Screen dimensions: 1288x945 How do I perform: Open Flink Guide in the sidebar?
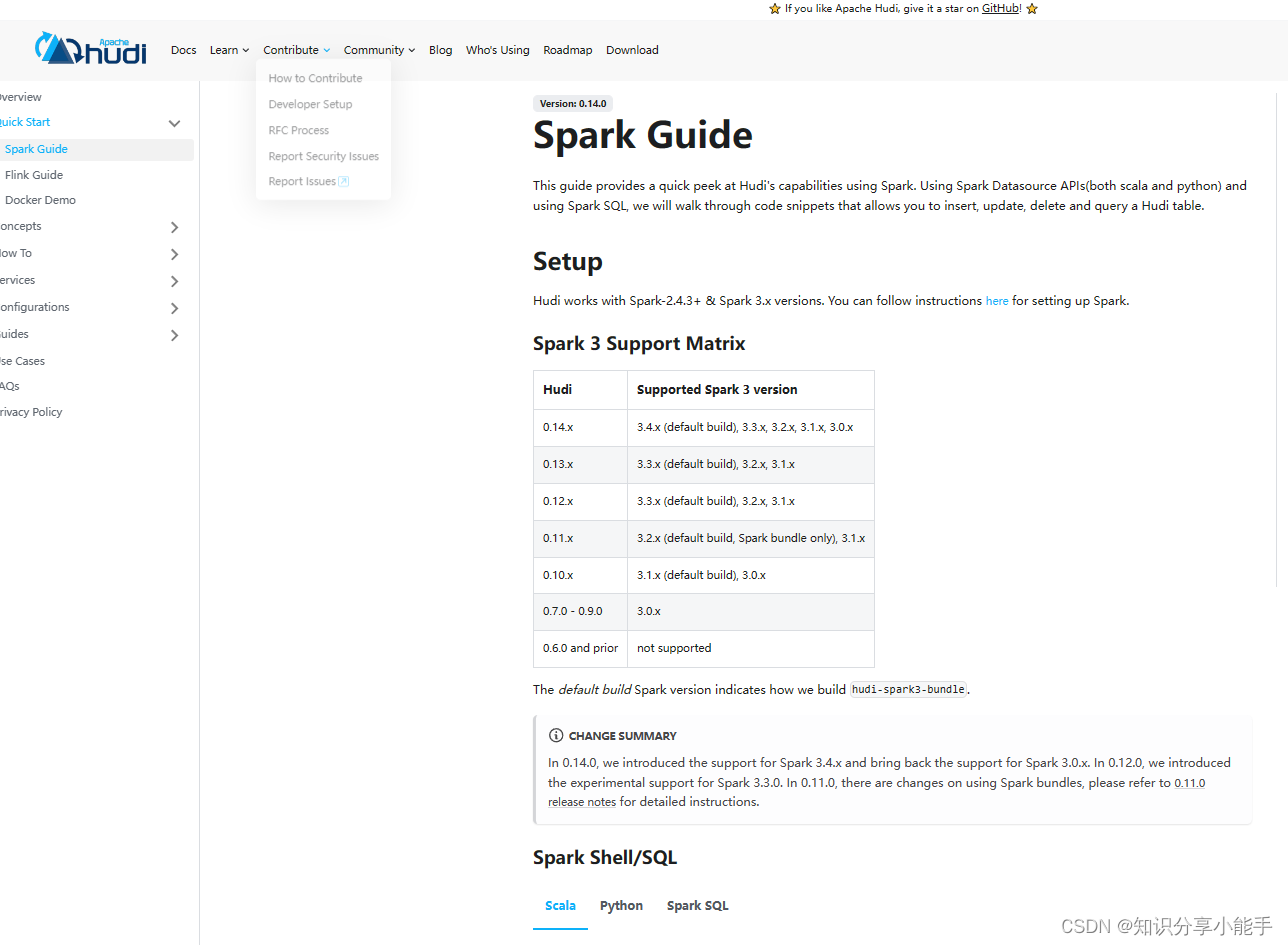coord(34,175)
